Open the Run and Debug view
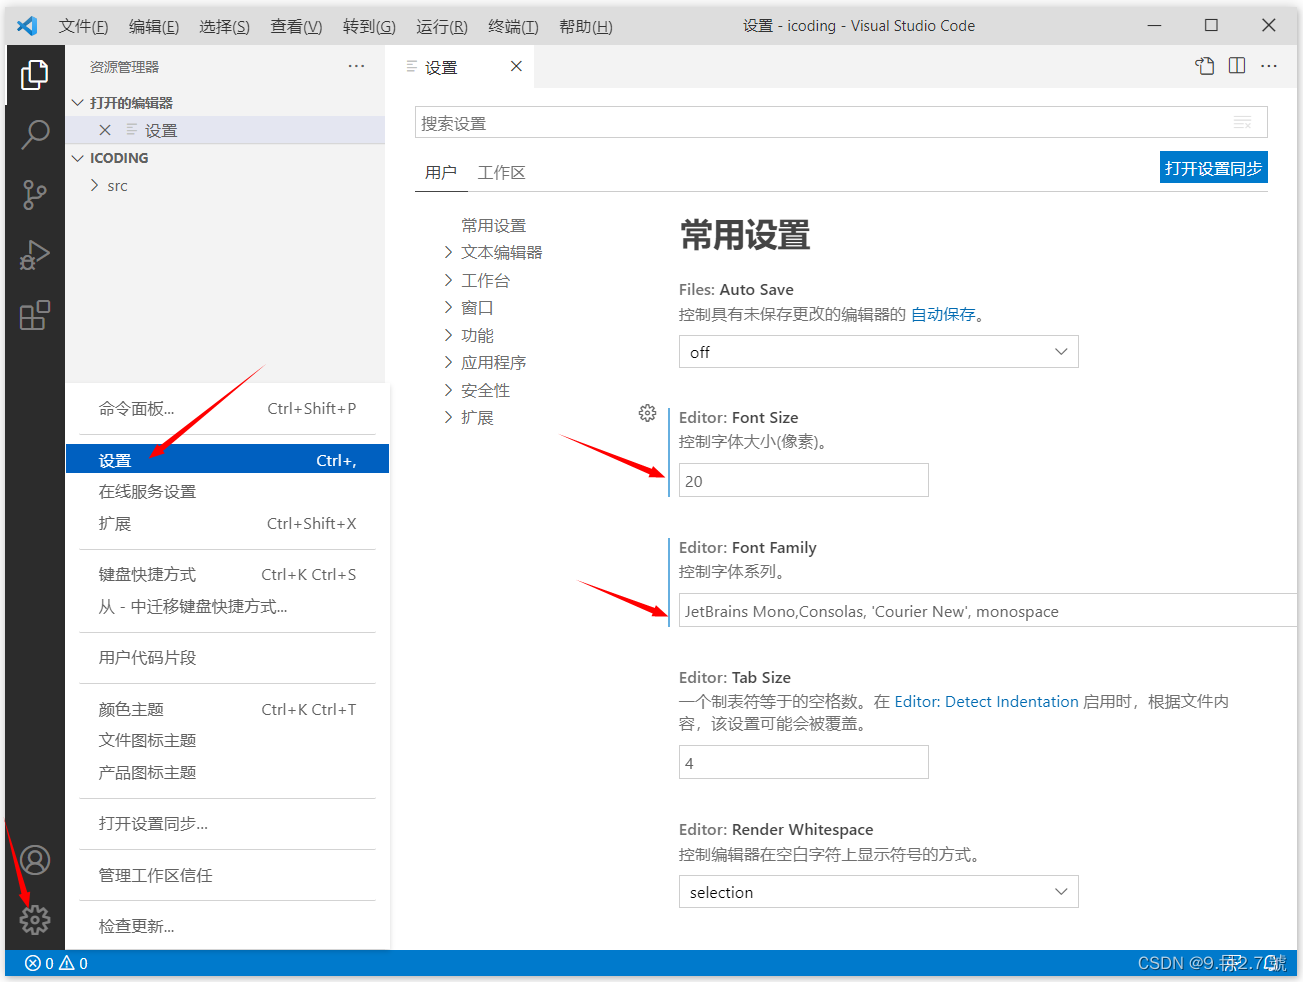 click(x=35, y=255)
